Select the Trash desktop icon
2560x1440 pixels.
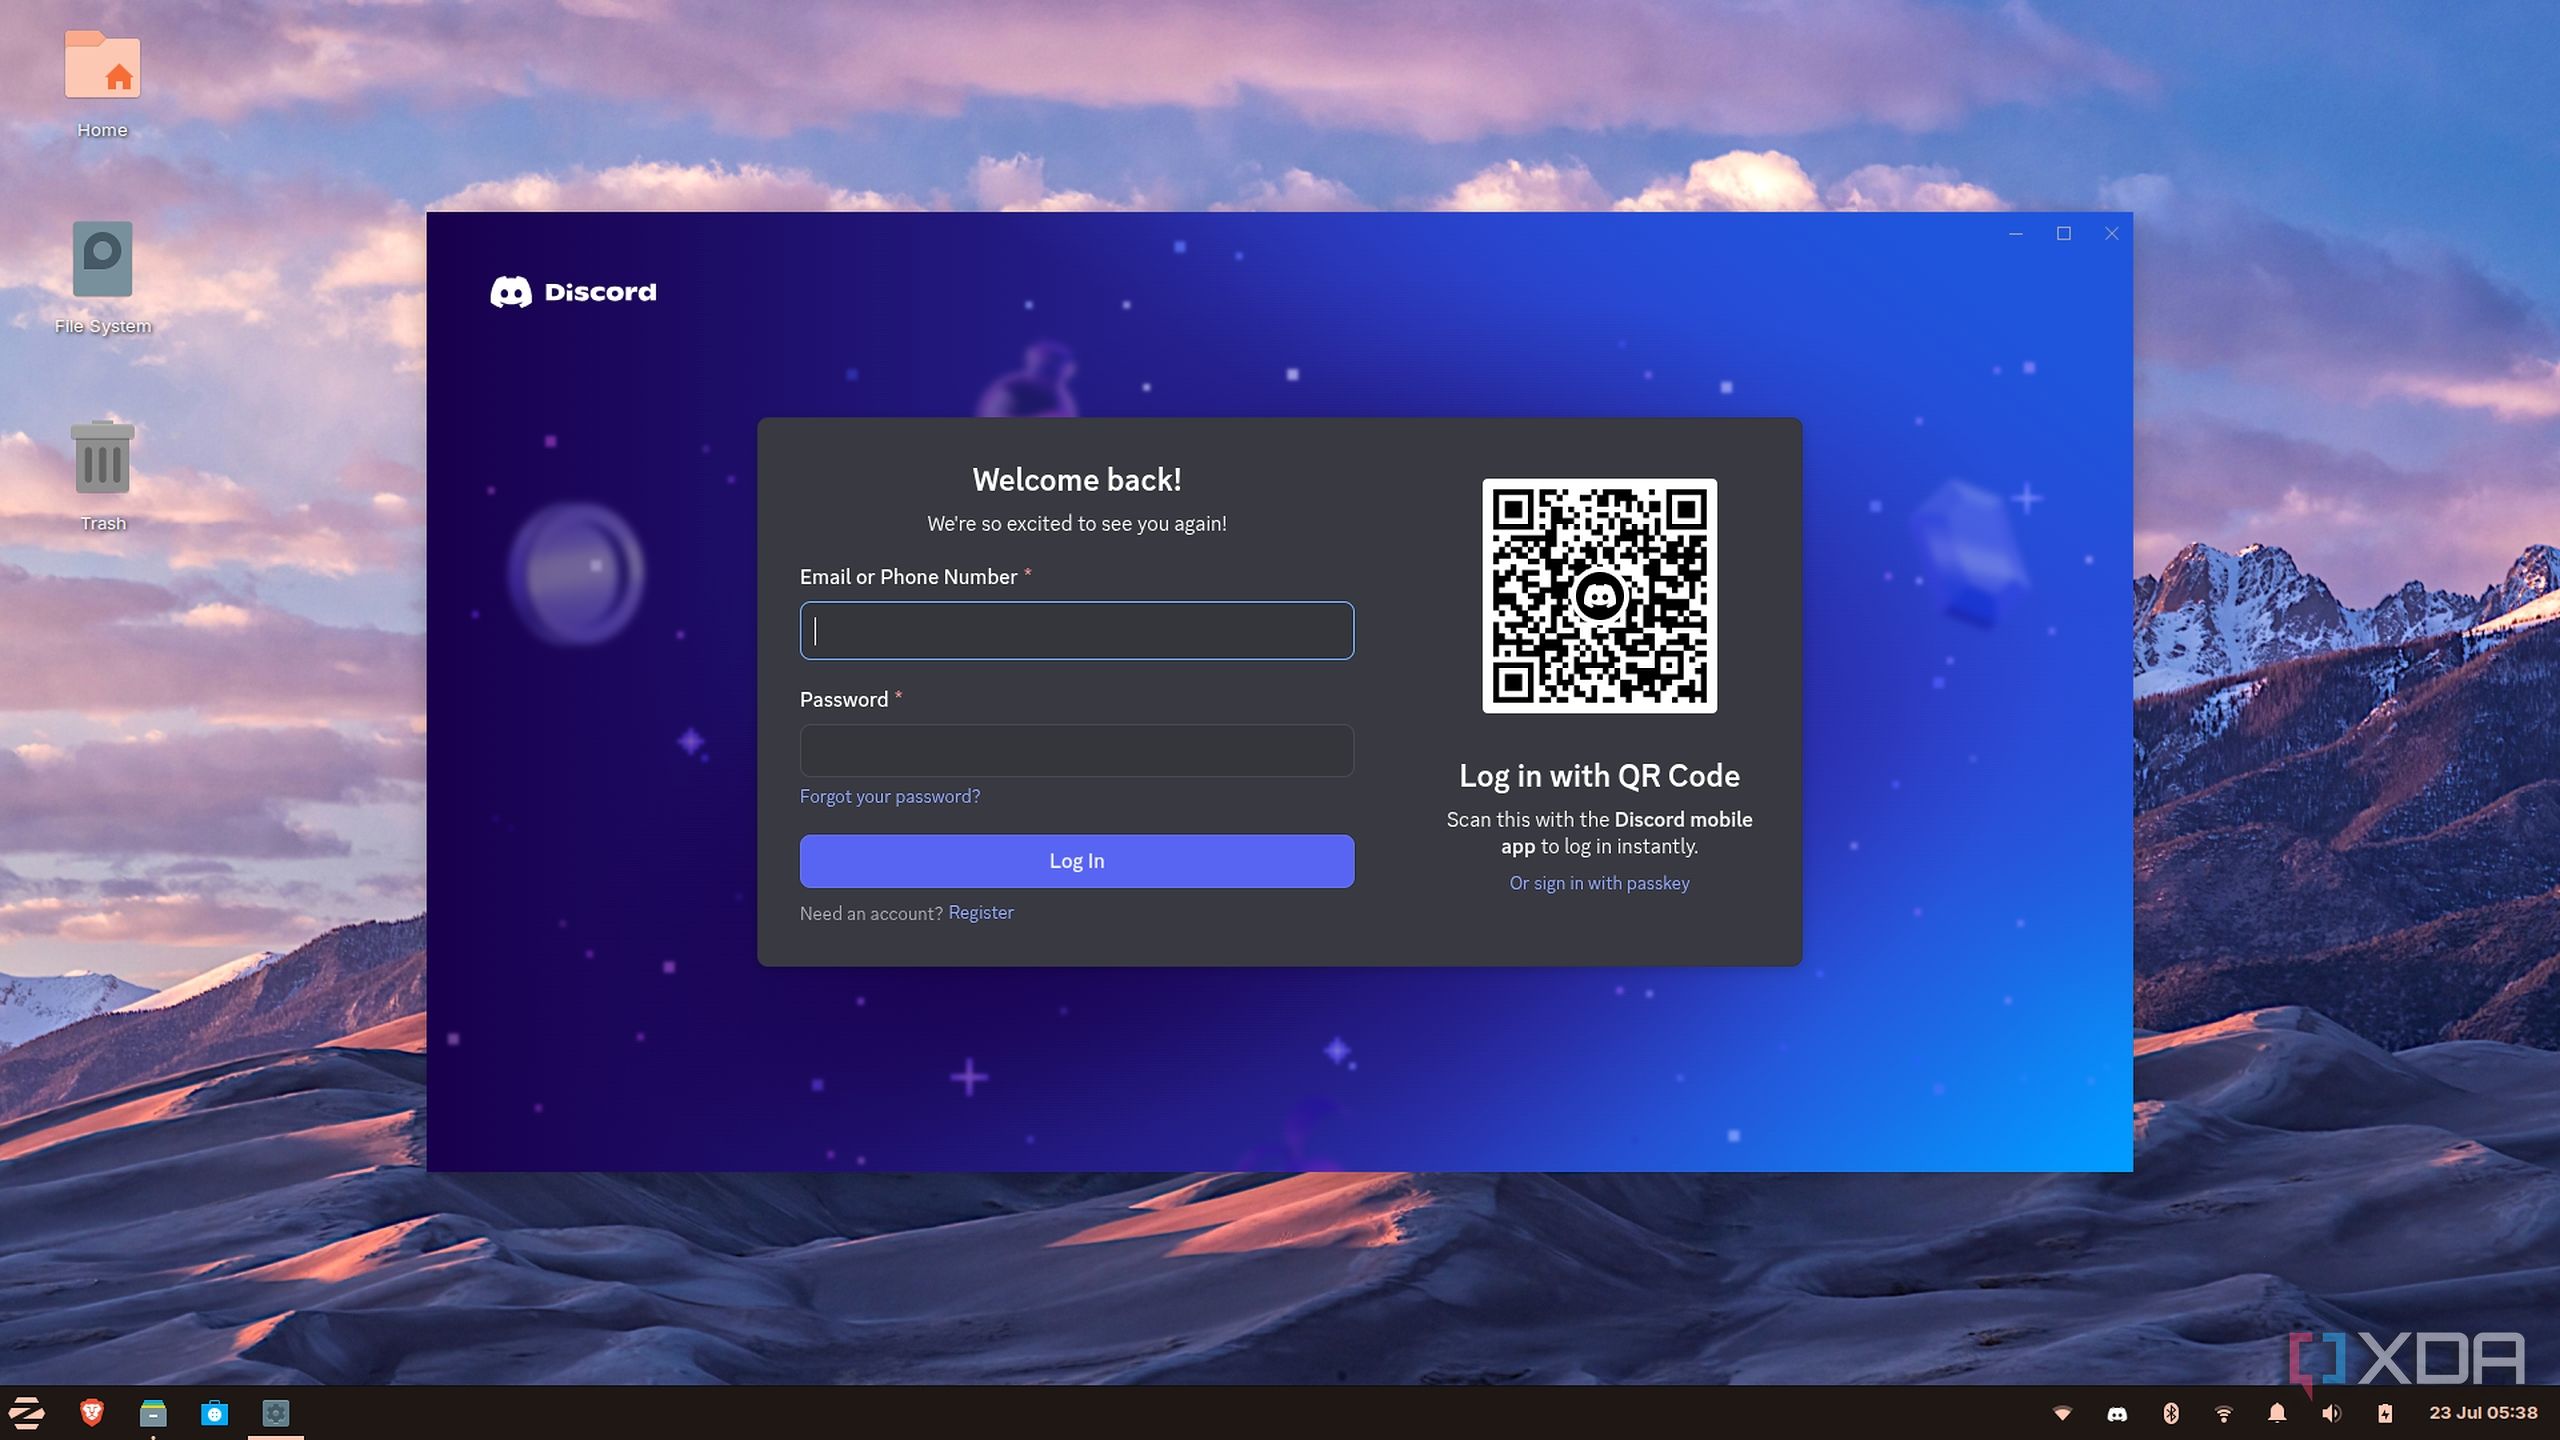tap(102, 476)
